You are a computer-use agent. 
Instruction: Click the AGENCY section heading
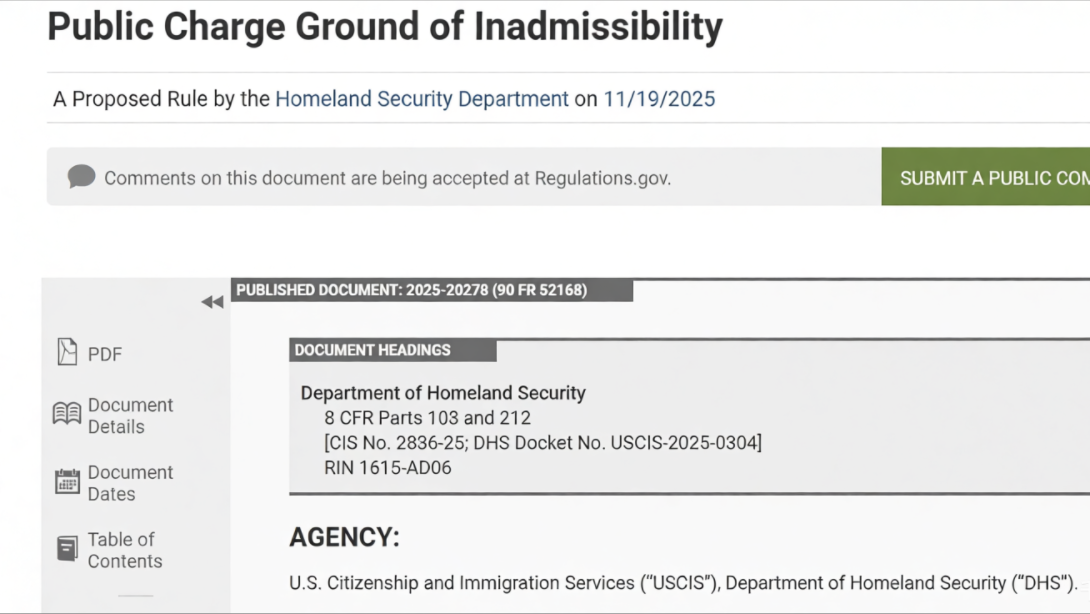pos(344,538)
